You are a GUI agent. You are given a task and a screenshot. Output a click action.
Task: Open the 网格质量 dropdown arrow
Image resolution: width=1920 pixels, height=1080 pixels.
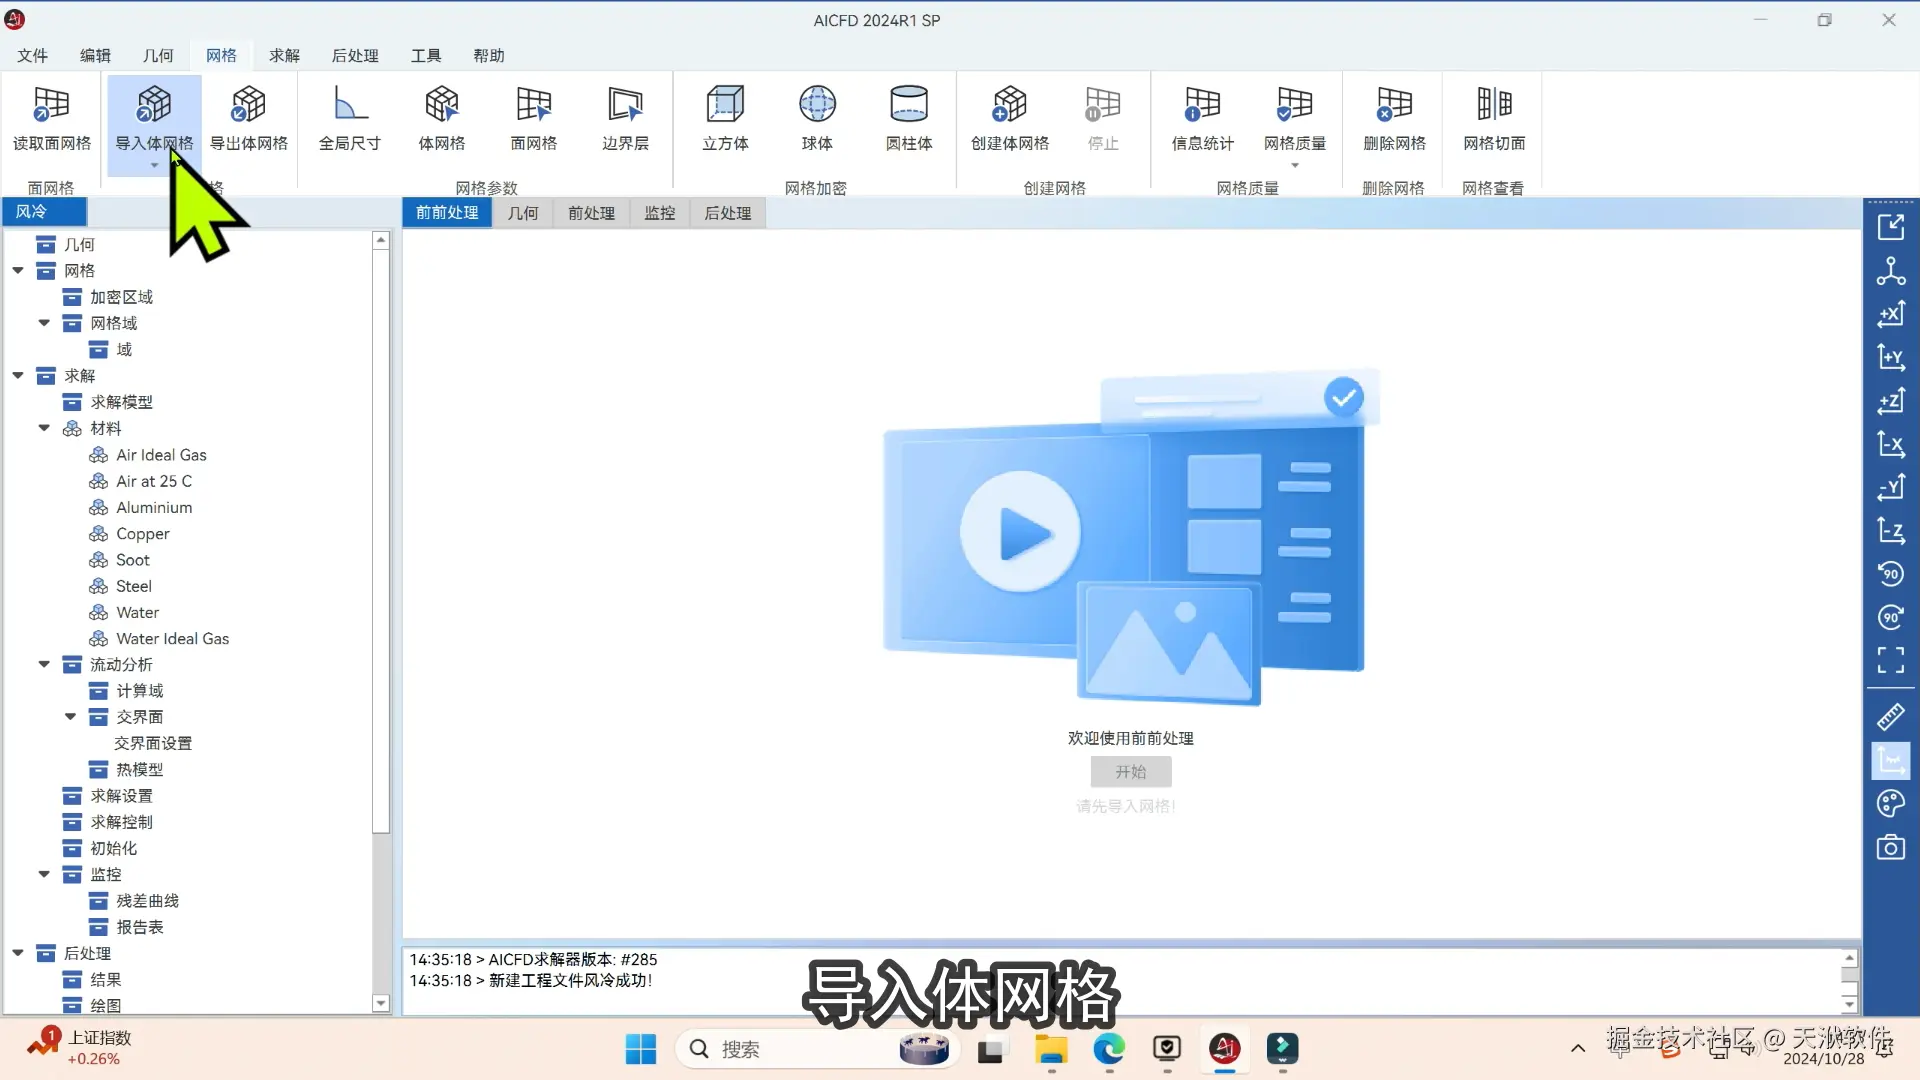1295,166
